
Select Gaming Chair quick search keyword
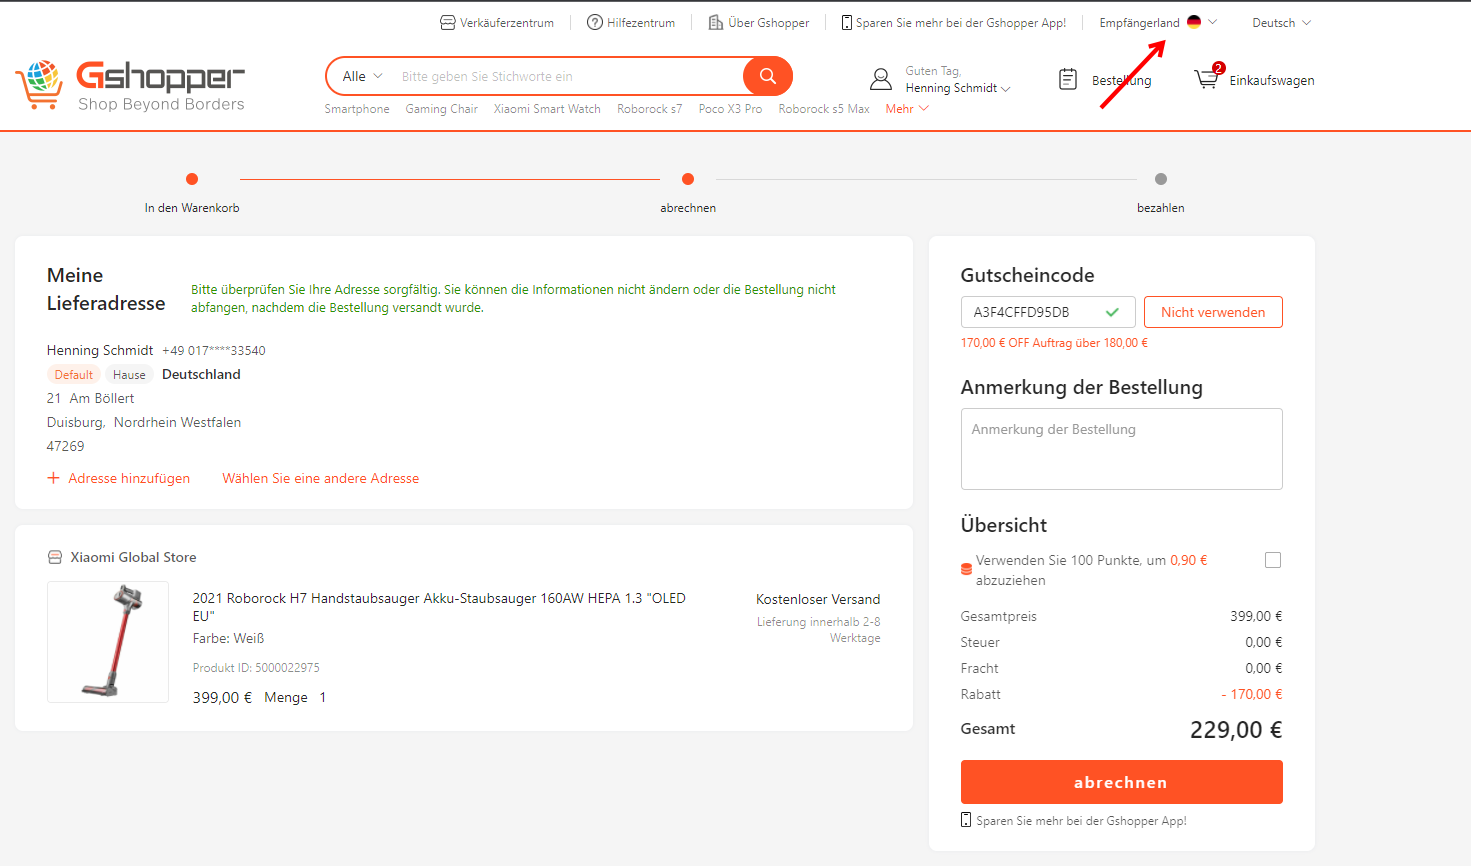(441, 108)
